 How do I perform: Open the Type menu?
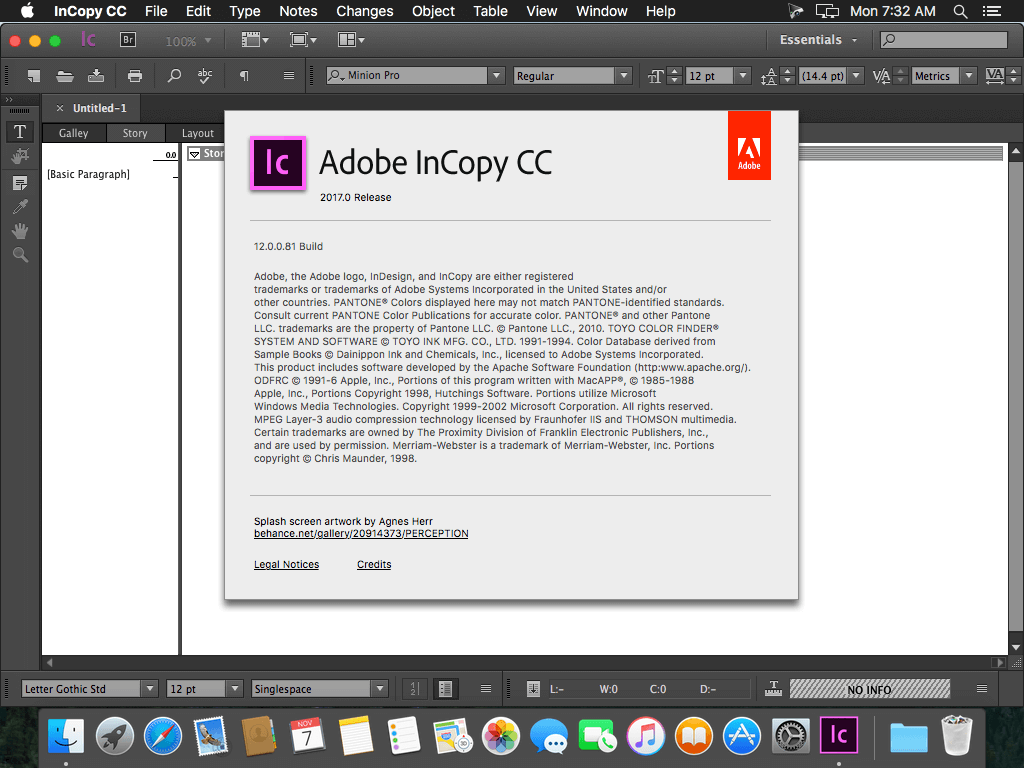click(x=245, y=11)
